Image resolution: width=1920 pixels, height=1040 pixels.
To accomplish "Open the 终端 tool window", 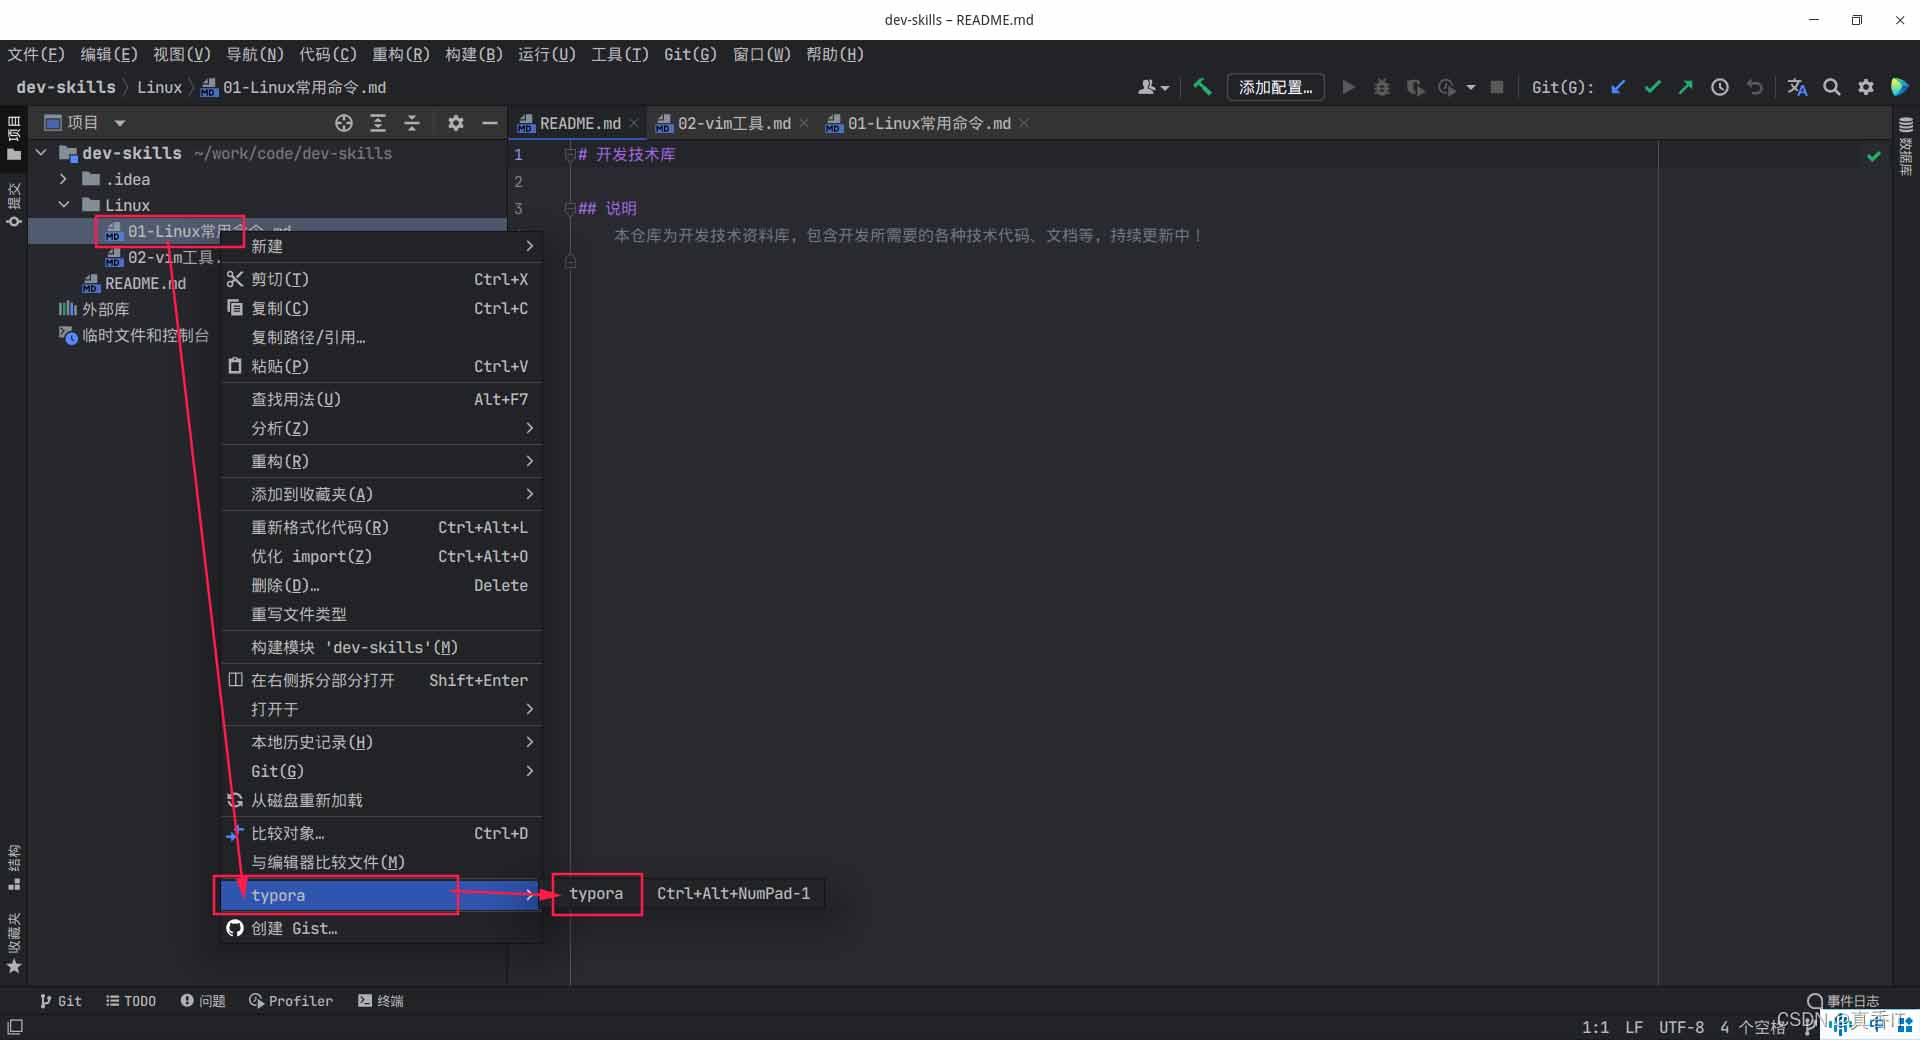I will tap(381, 1001).
